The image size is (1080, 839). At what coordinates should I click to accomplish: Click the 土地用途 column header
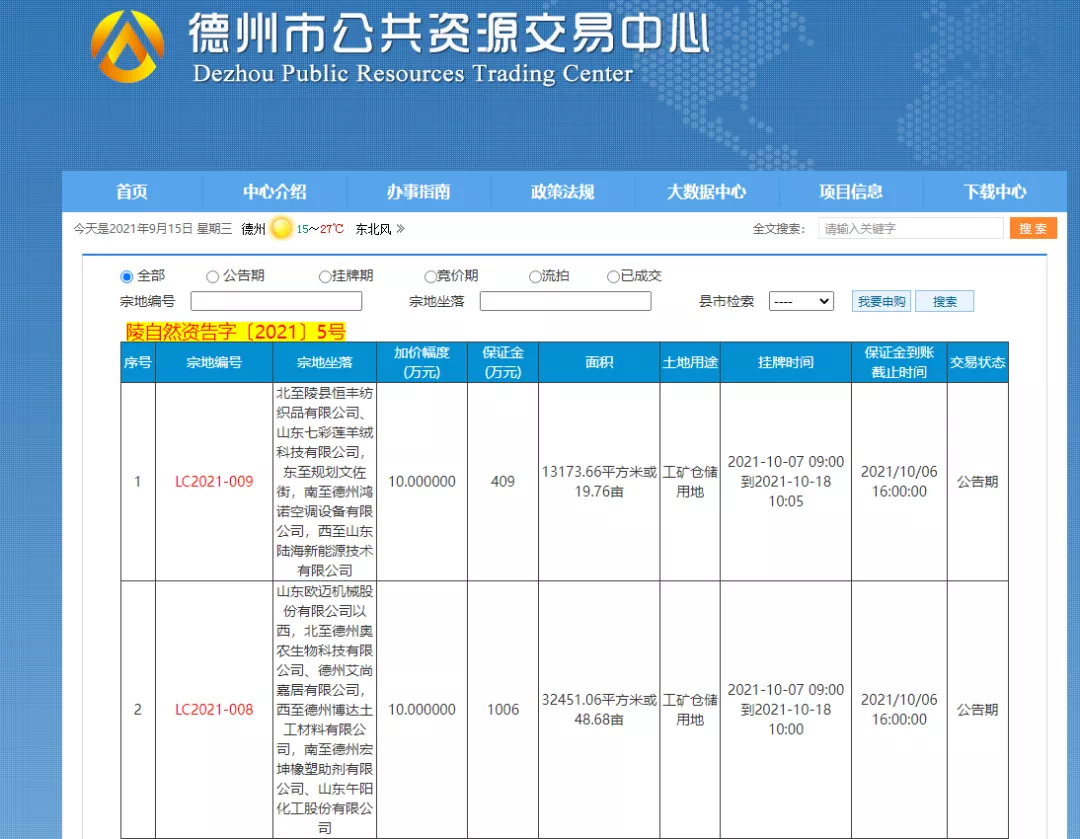[690, 362]
